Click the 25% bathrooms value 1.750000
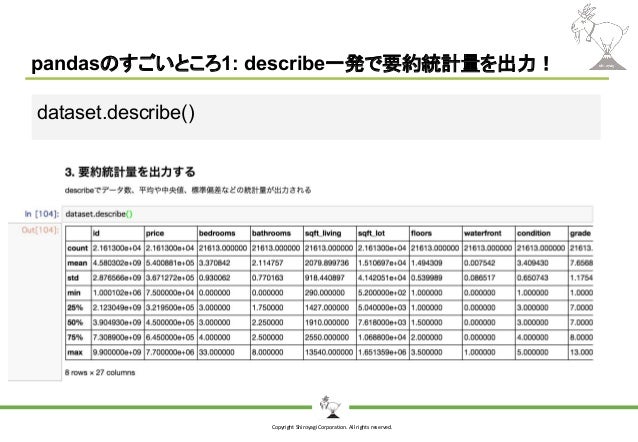This screenshot has height=442, width=638. click(x=267, y=308)
